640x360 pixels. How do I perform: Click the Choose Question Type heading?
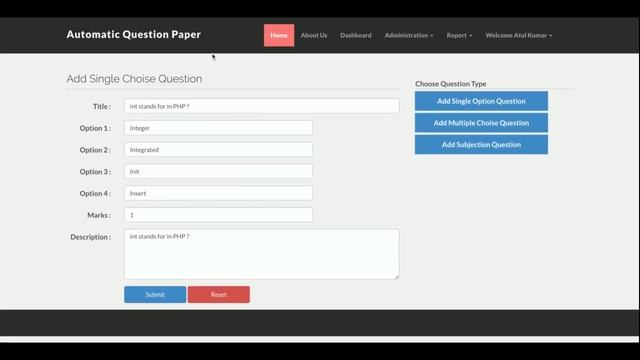[451, 84]
